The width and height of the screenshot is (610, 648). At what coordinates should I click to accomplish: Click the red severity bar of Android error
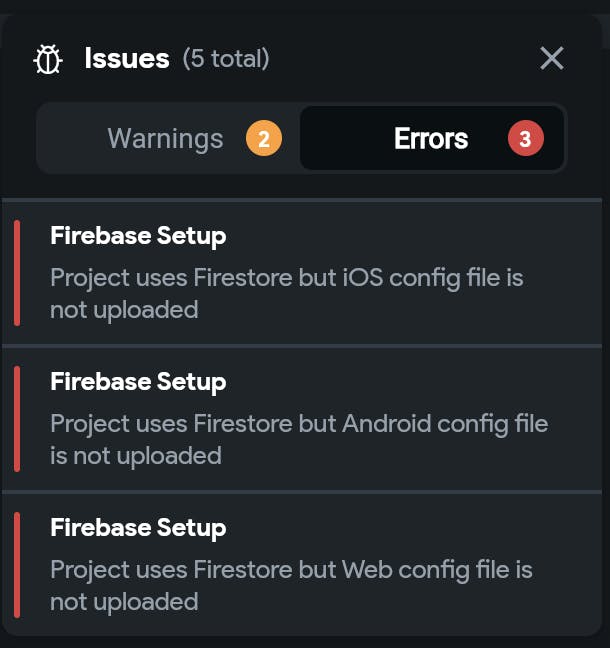point(17,419)
